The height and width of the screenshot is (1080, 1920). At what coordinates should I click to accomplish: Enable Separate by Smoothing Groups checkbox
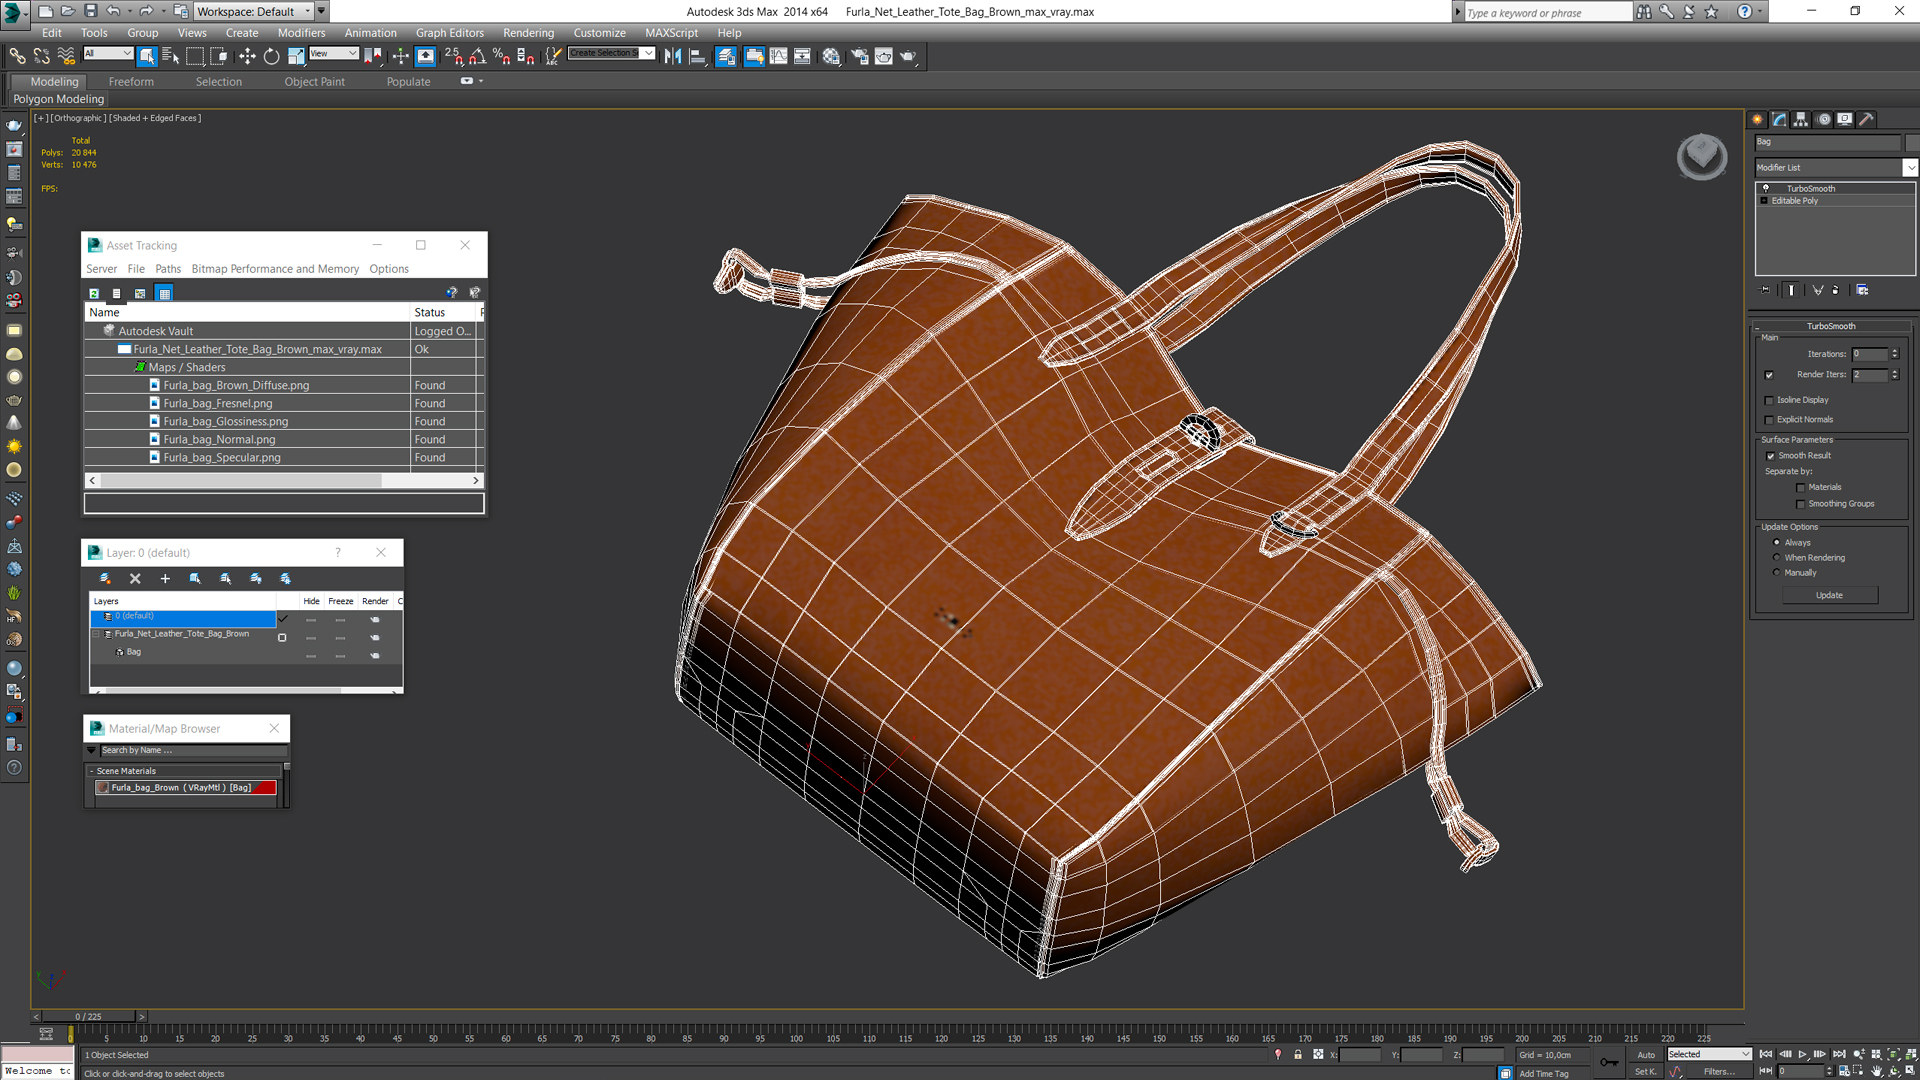tap(1800, 504)
